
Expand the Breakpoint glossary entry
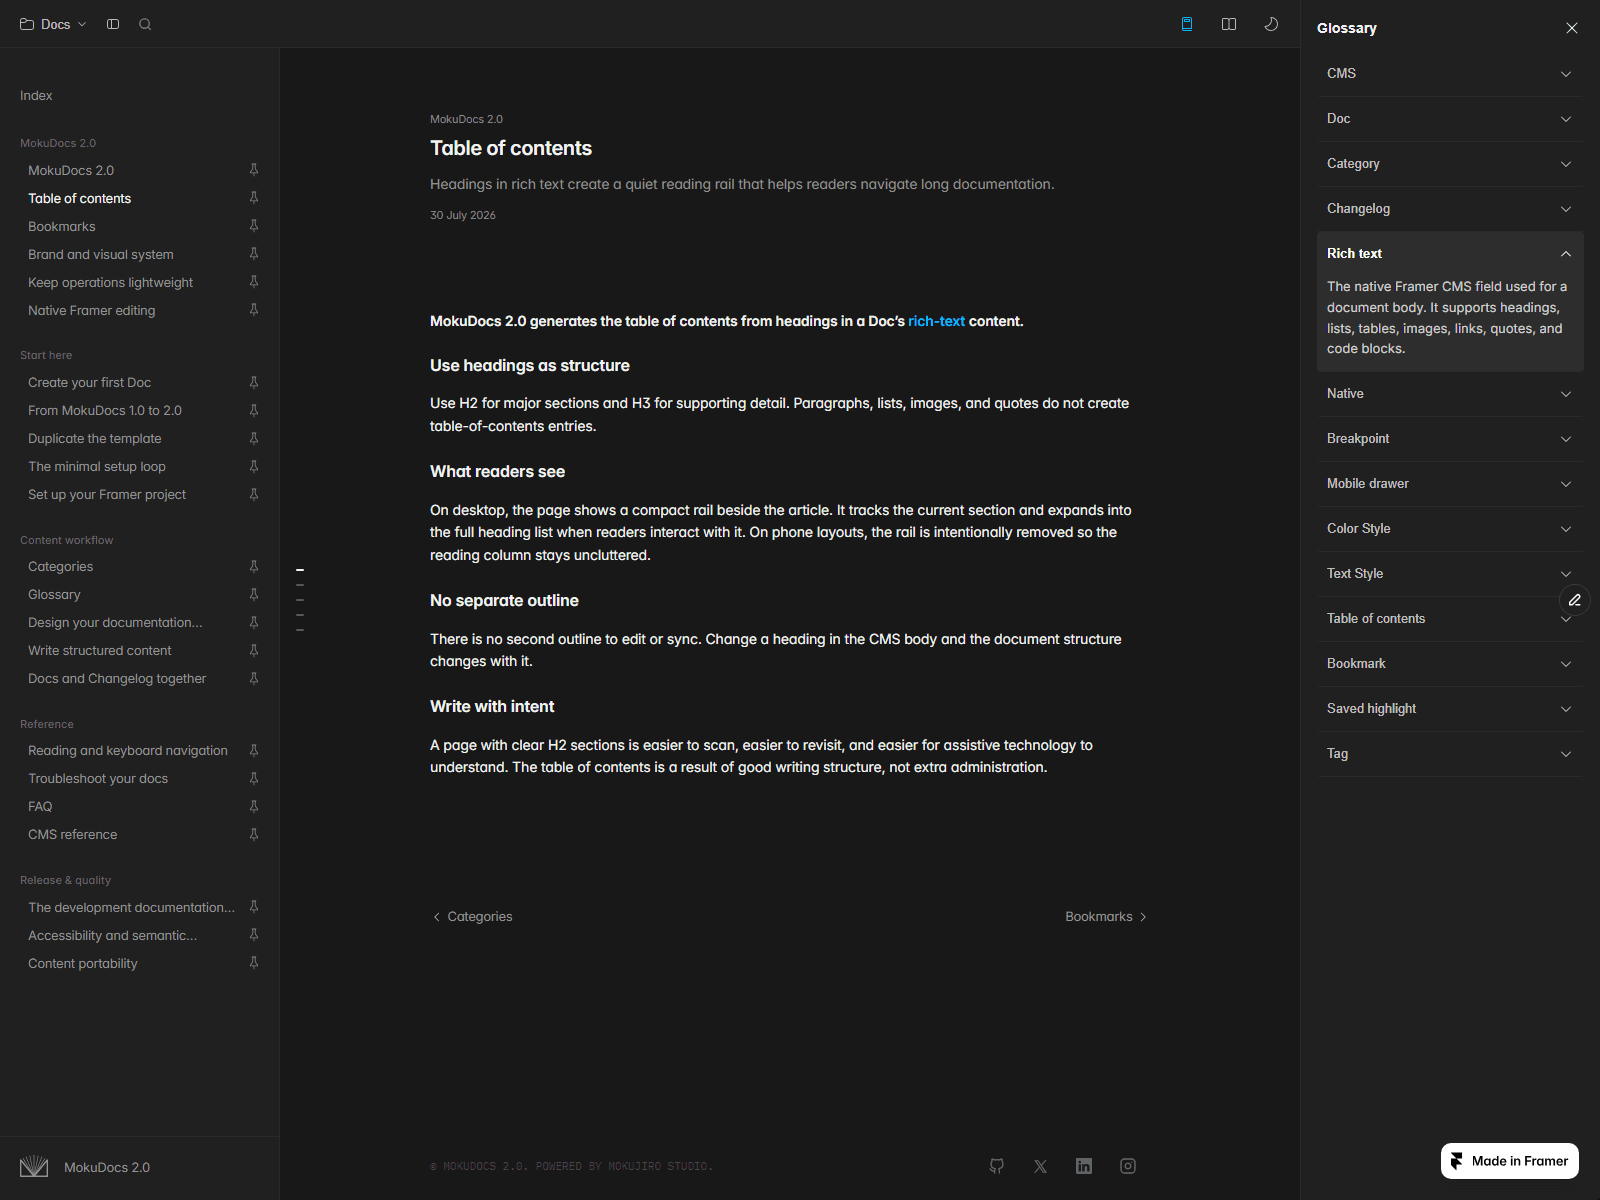click(1450, 439)
